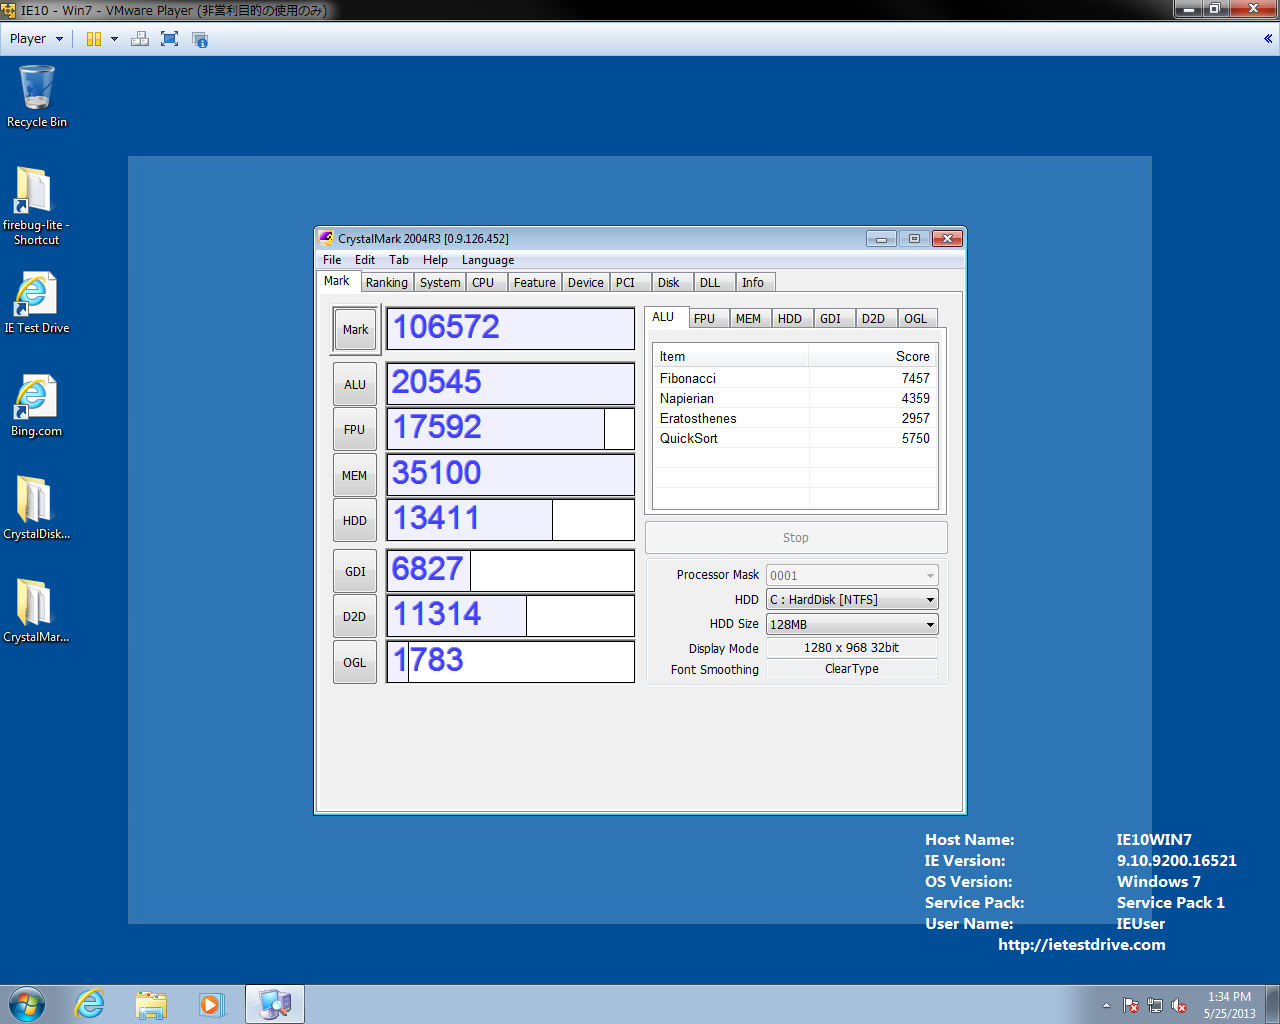The width and height of the screenshot is (1280, 1024).
Task: Enter VMware full screen mode
Action: coord(169,39)
